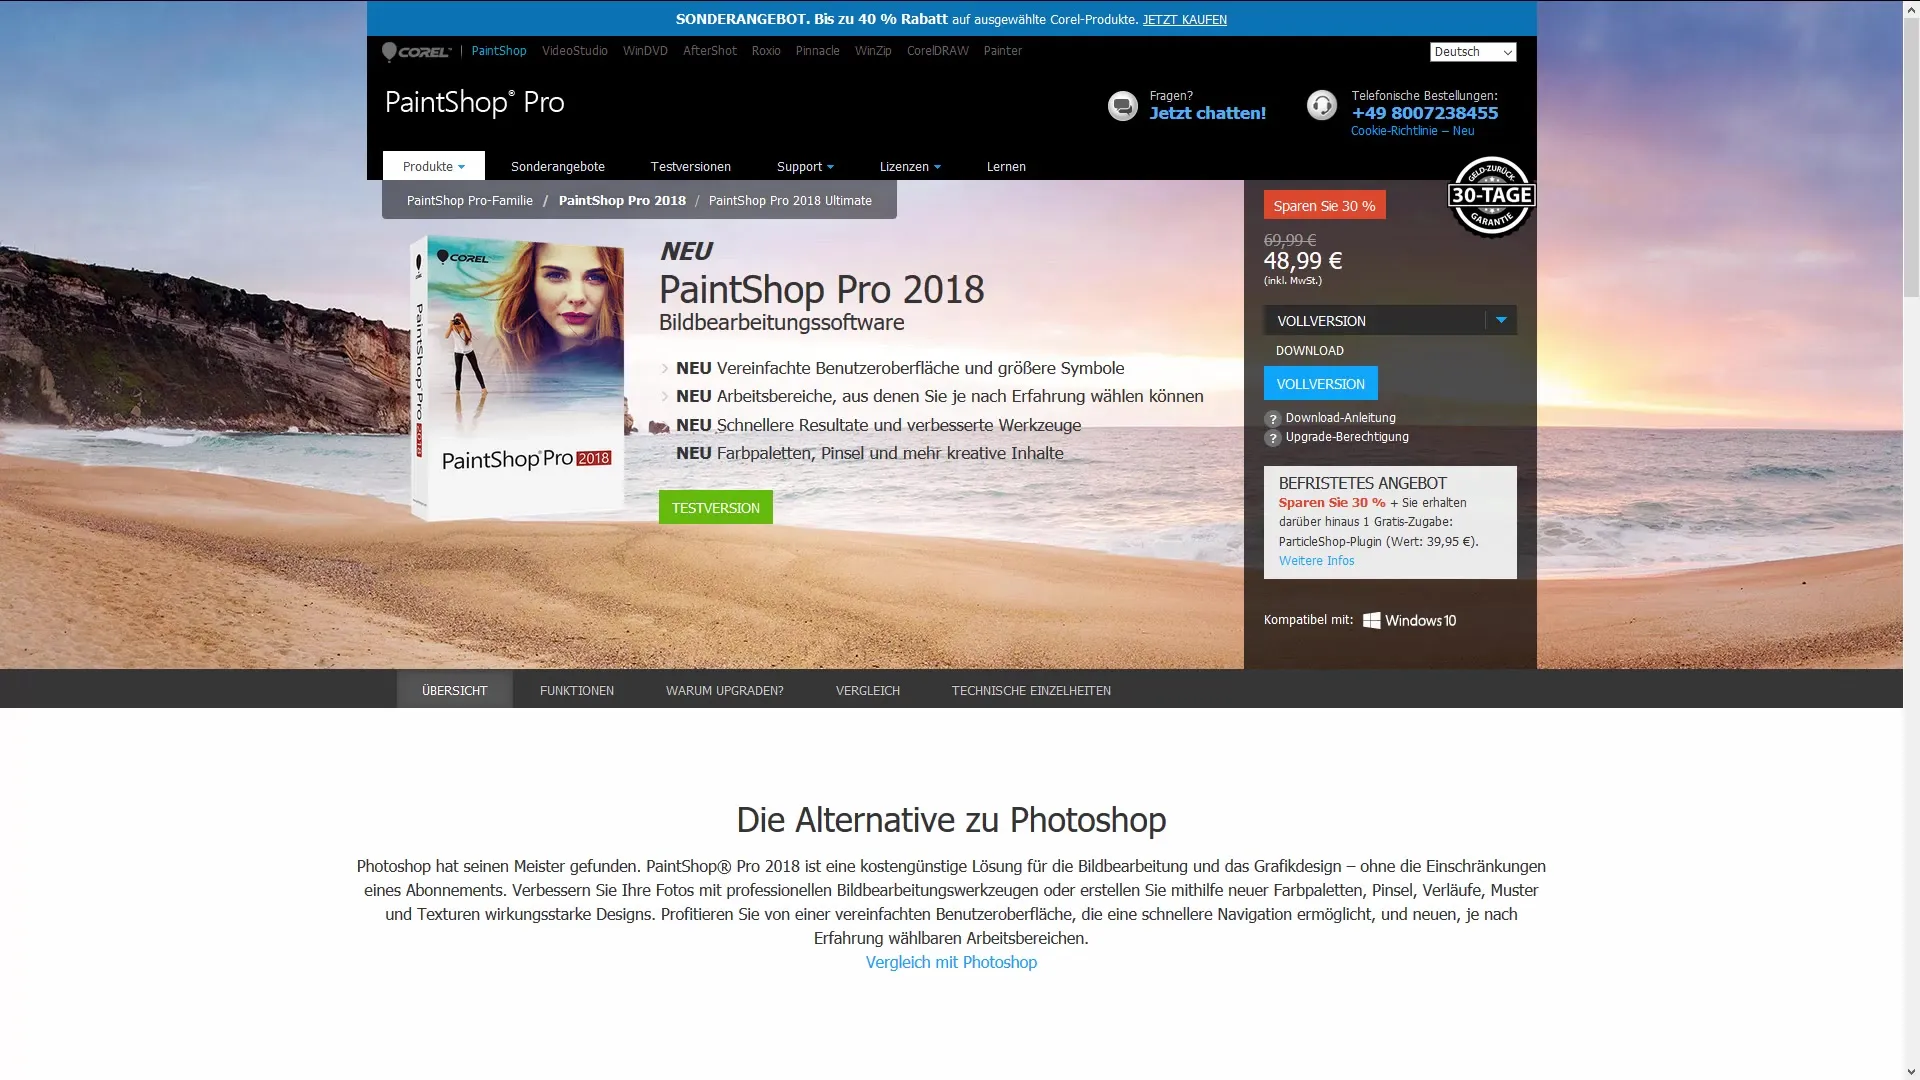Click PaintShop in the top brand bar
The image size is (1920, 1080).
point(499,51)
